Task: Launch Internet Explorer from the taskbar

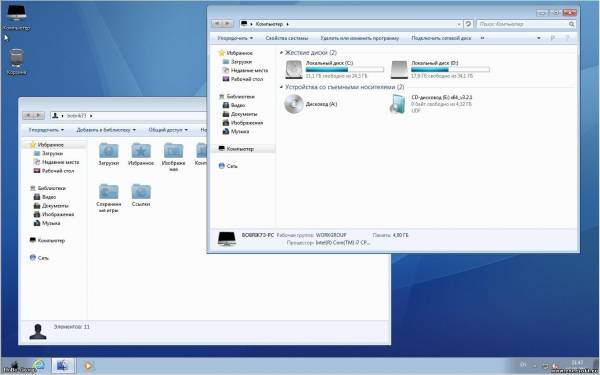Action: 39,366
